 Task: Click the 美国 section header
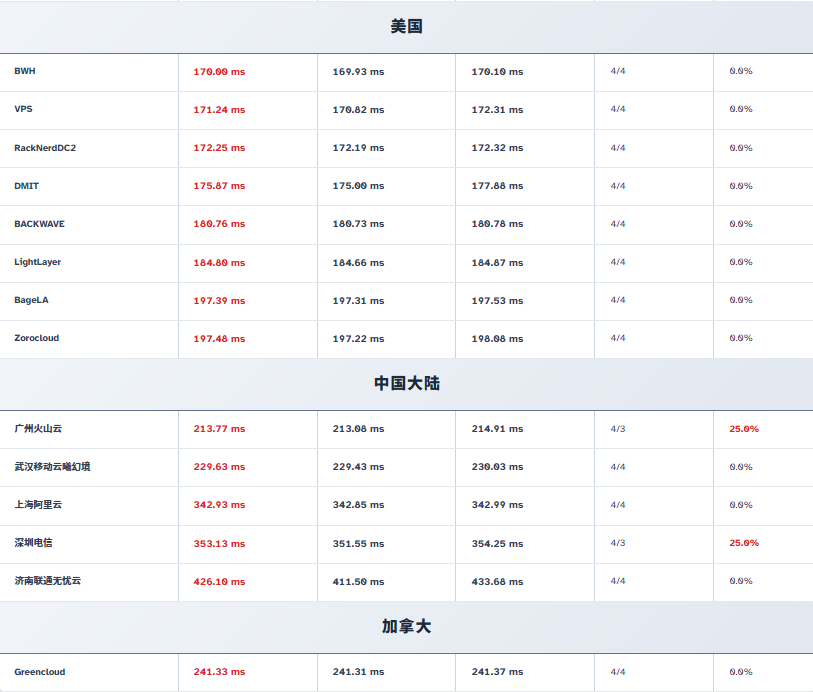[406, 27]
